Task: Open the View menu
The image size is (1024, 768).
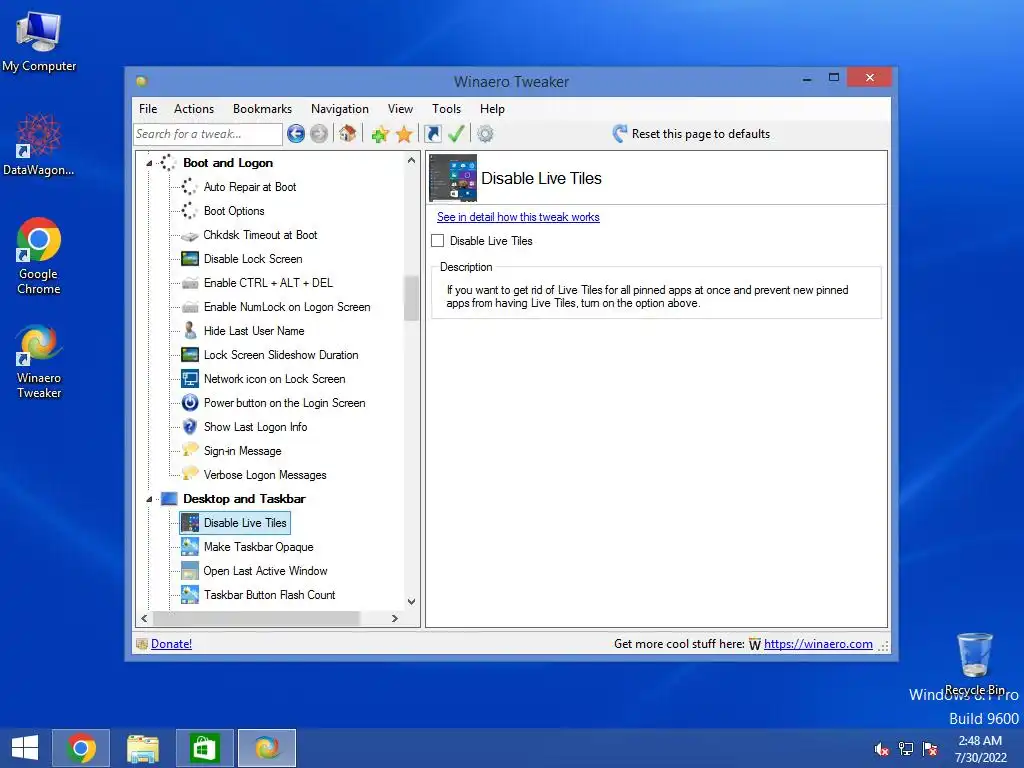Action: coord(400,109)
